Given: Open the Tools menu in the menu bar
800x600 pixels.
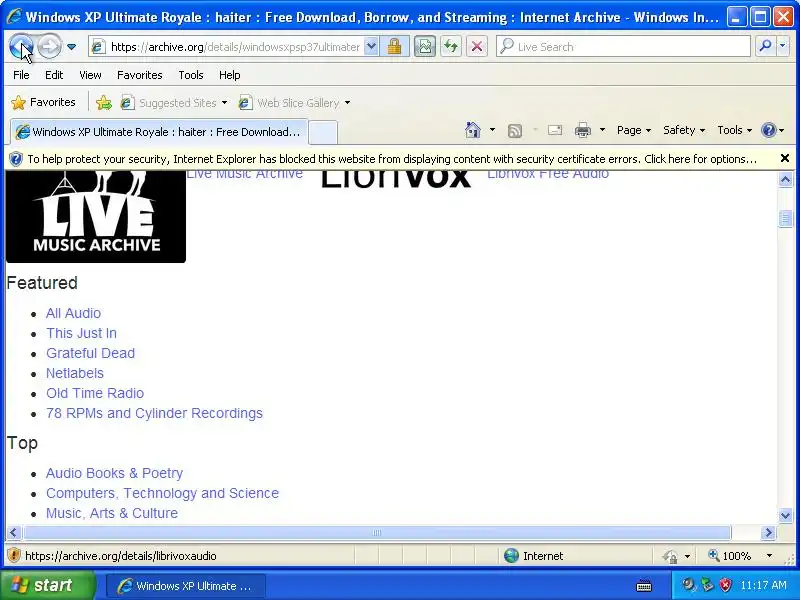Looking at the screenshot, I should [x=190, y=75].
